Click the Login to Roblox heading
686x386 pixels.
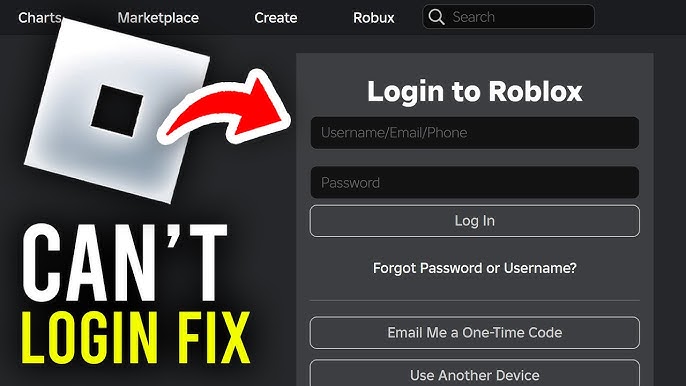click(475, 91)
